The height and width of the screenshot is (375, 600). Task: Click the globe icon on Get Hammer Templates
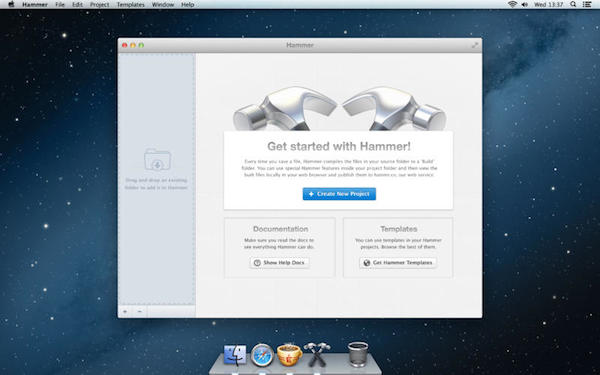tap(367, 263)
